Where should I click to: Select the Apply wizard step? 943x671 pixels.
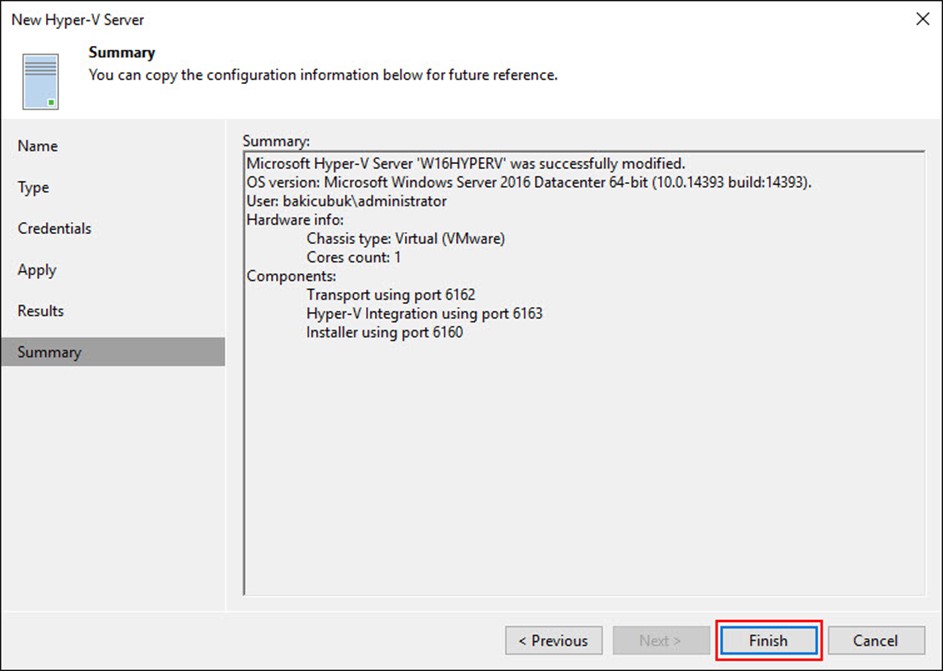click(37, 270)
